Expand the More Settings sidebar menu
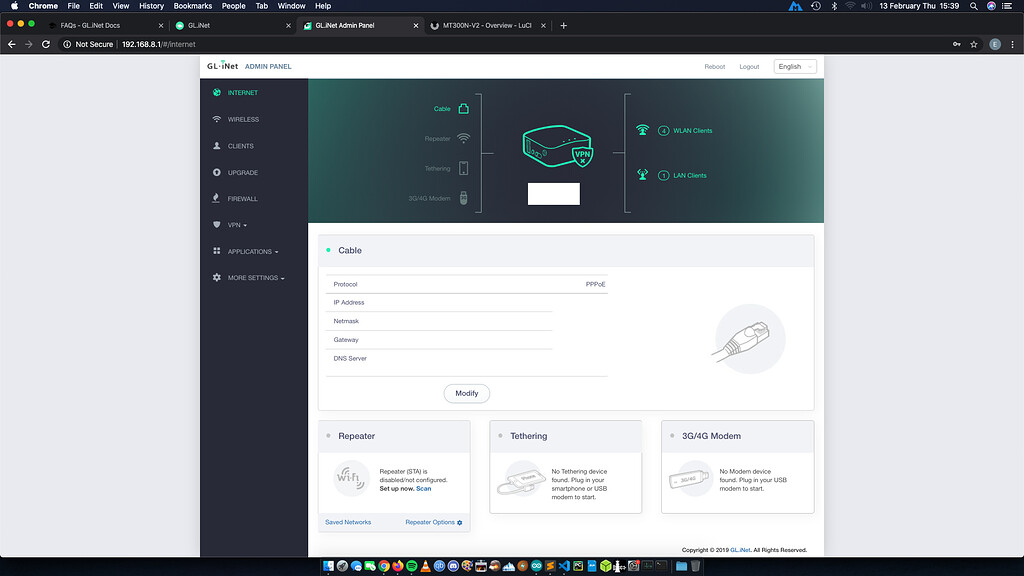 point(255,278)
